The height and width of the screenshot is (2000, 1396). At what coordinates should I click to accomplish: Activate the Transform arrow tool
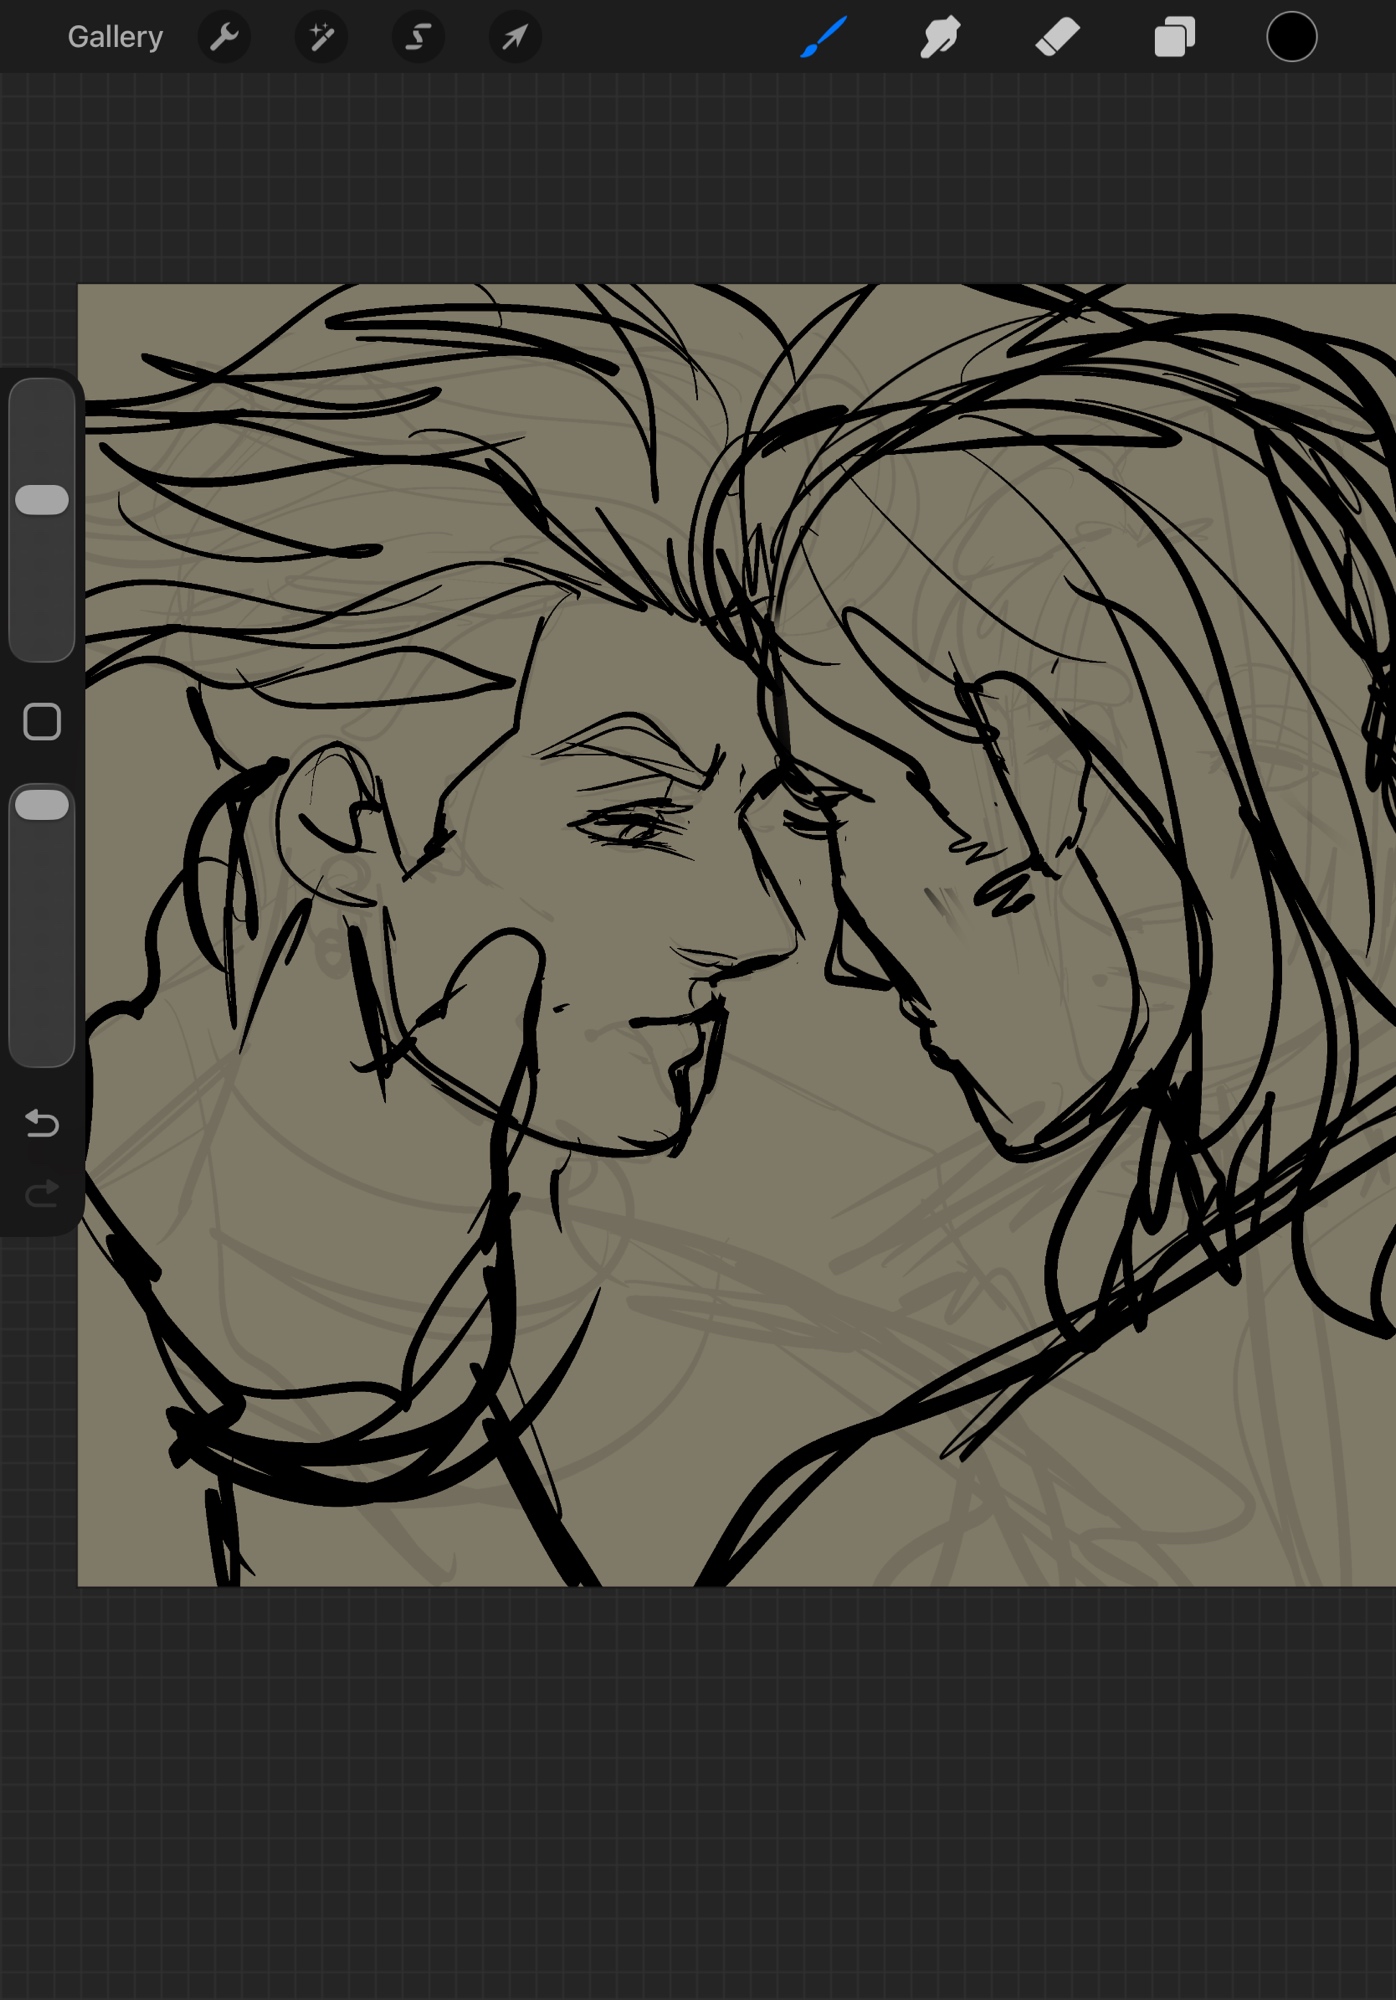coord(515,37)
